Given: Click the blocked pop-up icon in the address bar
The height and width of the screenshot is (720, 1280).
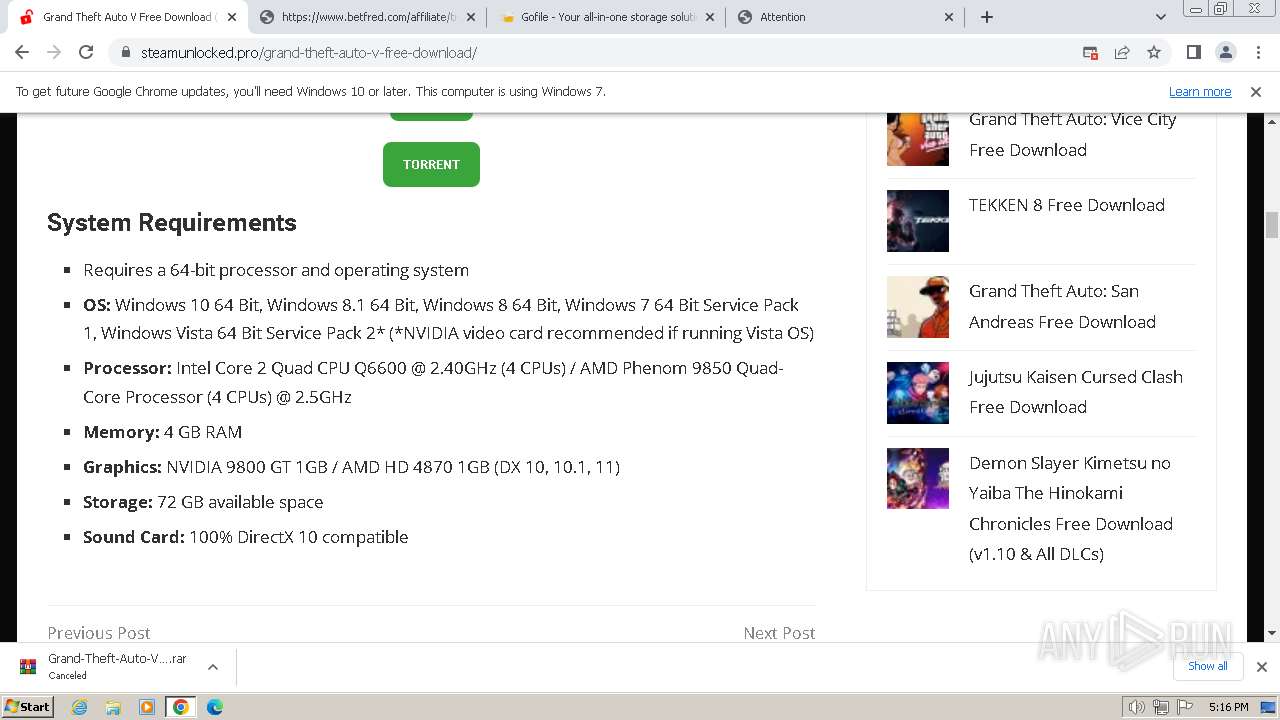Looking at the screenshot, I should click(1090, 52).
